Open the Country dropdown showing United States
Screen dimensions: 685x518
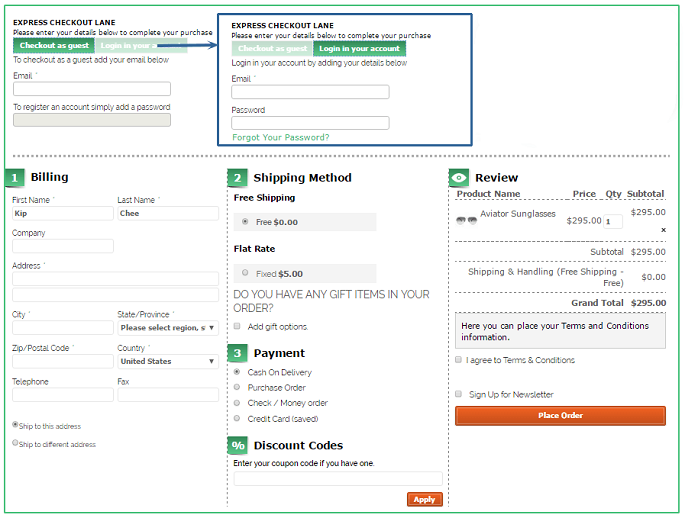coord(167,361)
